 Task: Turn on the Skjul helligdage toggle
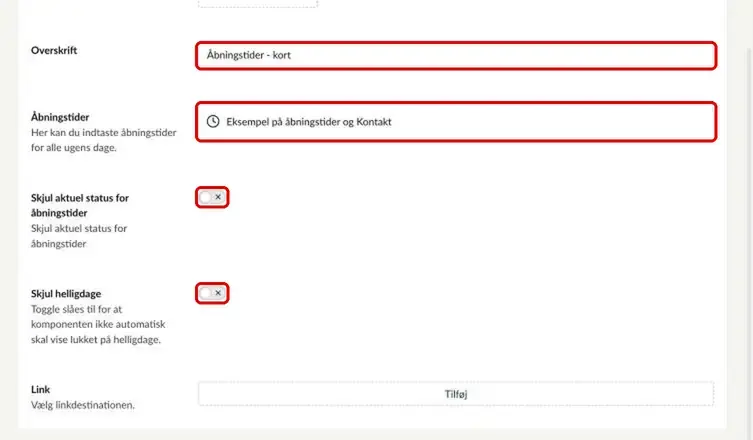point(212,293)
